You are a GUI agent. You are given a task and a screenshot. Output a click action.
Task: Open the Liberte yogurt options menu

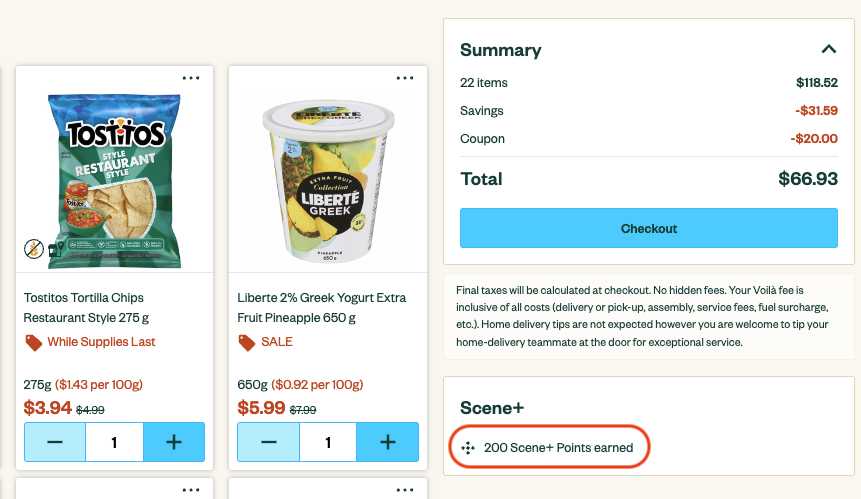click(405, 78)
